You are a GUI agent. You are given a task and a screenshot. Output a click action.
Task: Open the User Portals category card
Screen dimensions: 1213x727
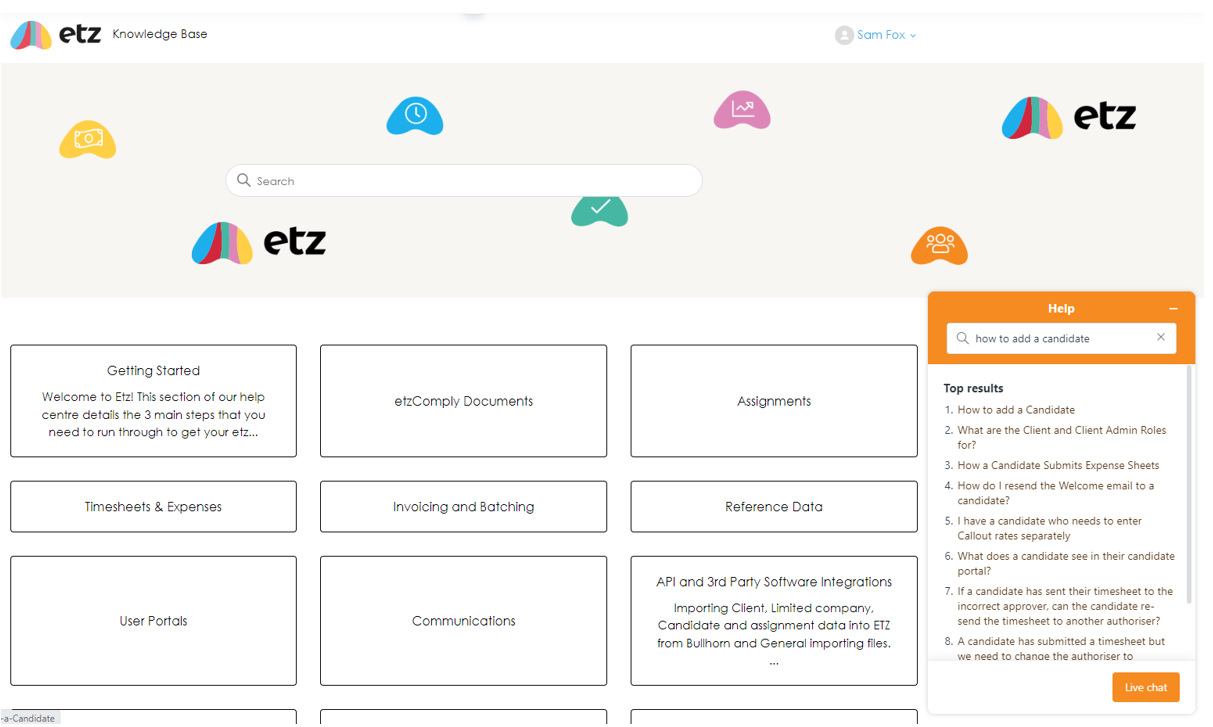153,621
